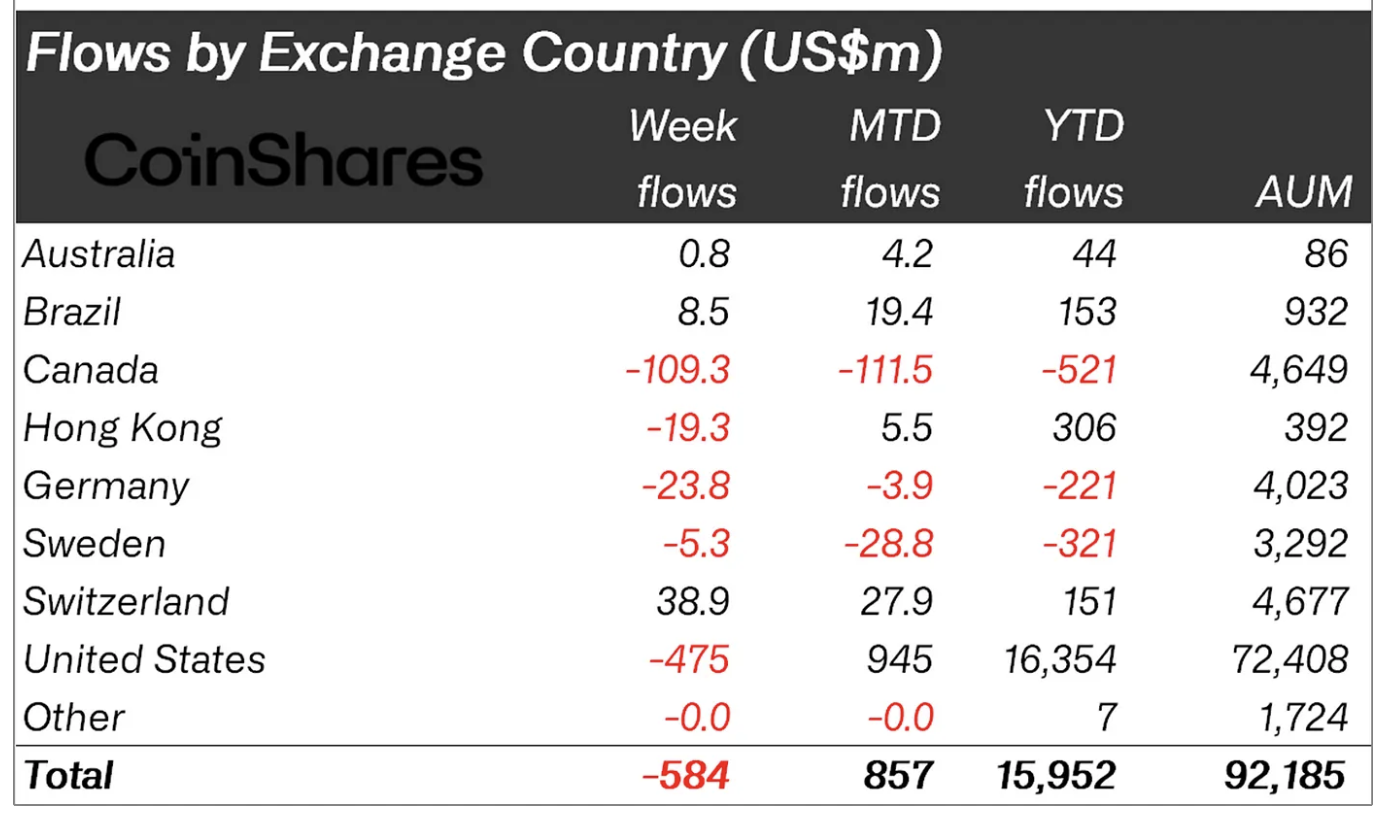Screen dimensions: 1384x834
Task: Select the Total row label
Action: pos(69,775)
